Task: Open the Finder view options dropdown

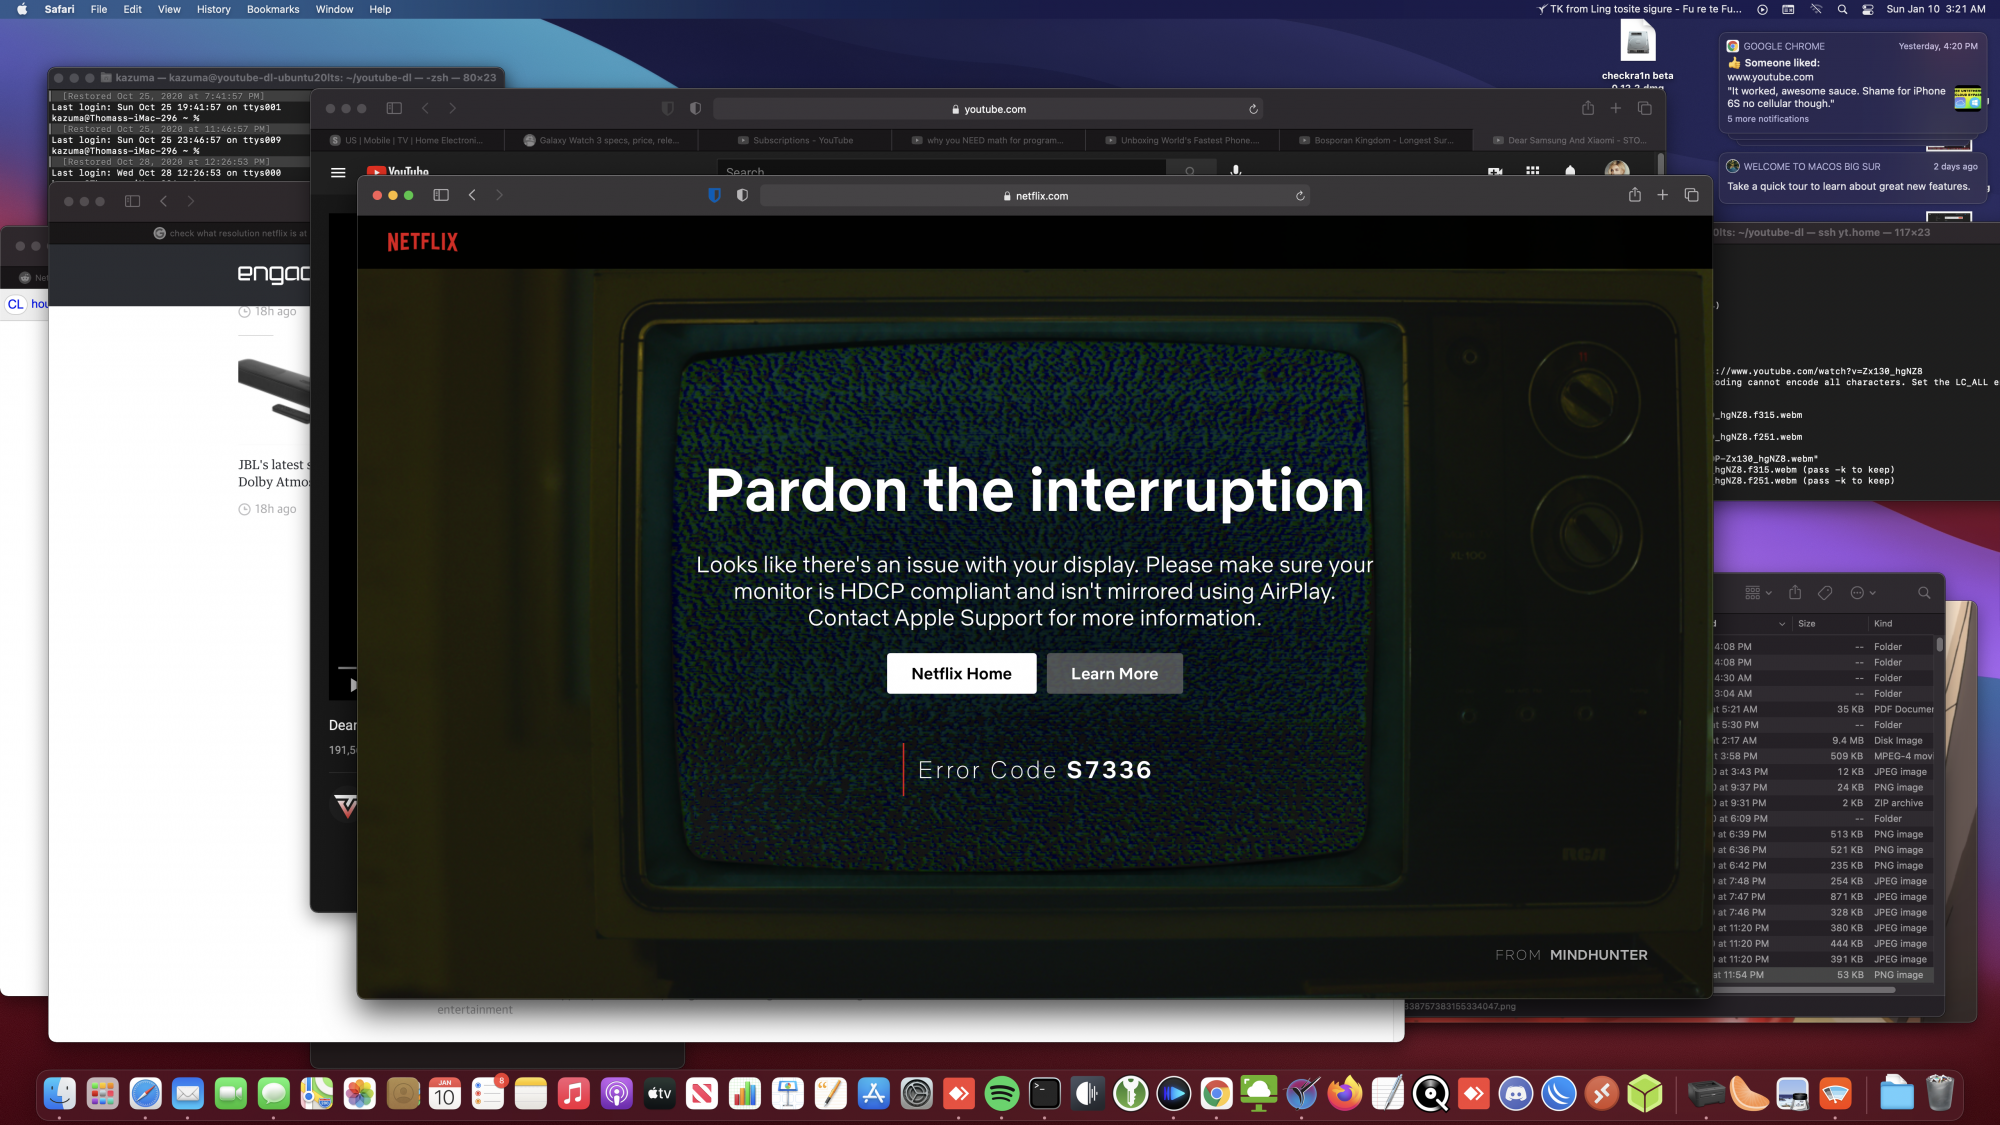Action: click(x=1758, y=593)
